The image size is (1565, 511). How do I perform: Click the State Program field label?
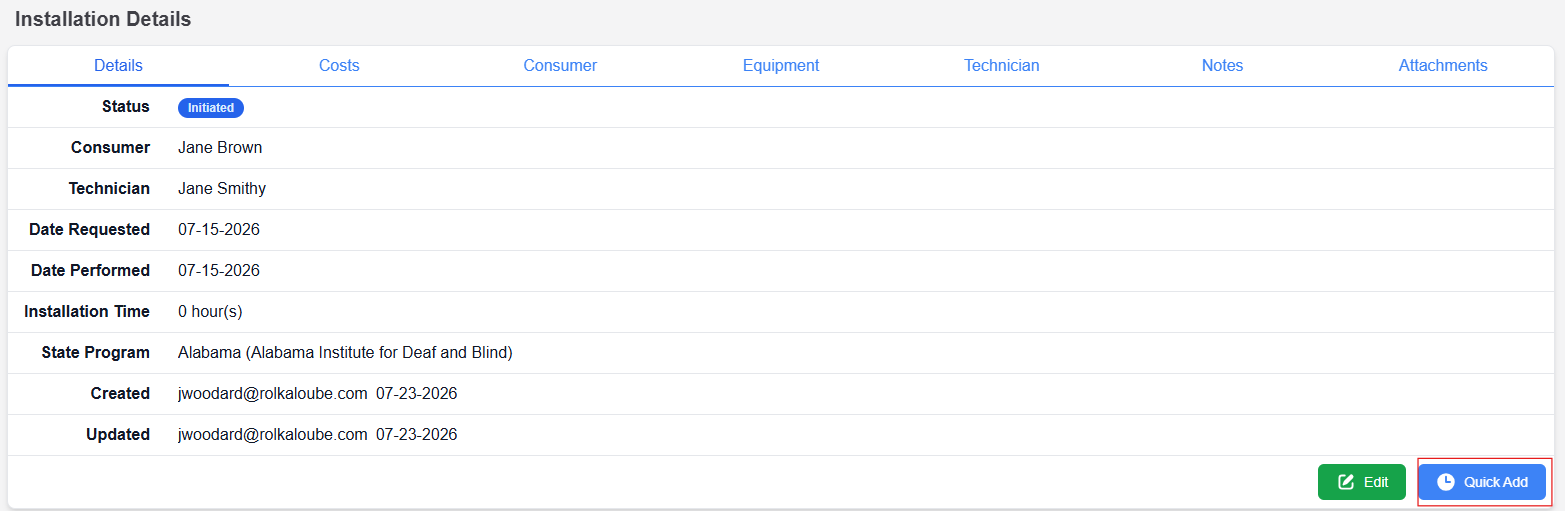[96, 353]
